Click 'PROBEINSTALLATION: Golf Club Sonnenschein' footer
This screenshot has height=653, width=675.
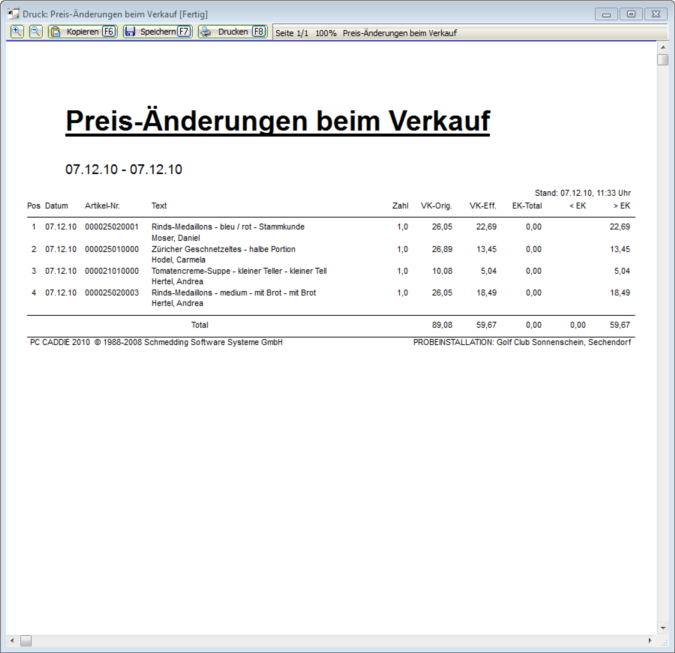(x=522, y=342)
